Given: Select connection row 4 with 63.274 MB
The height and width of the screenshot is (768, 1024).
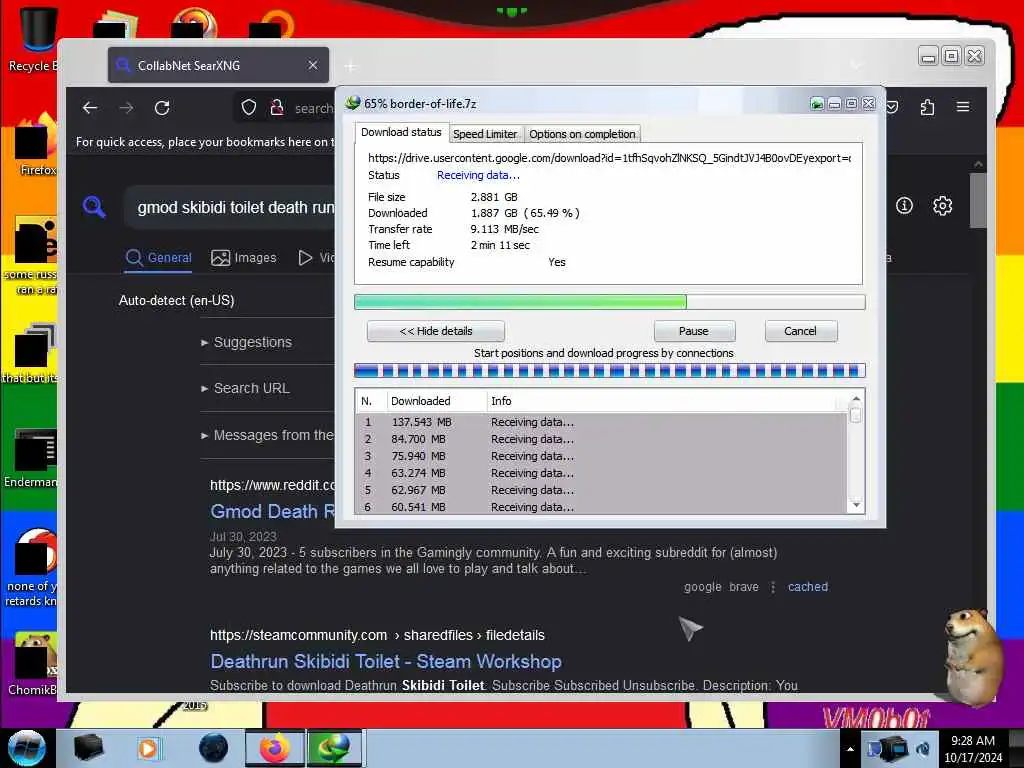Looking at the screenshot, I should (601, 473).
